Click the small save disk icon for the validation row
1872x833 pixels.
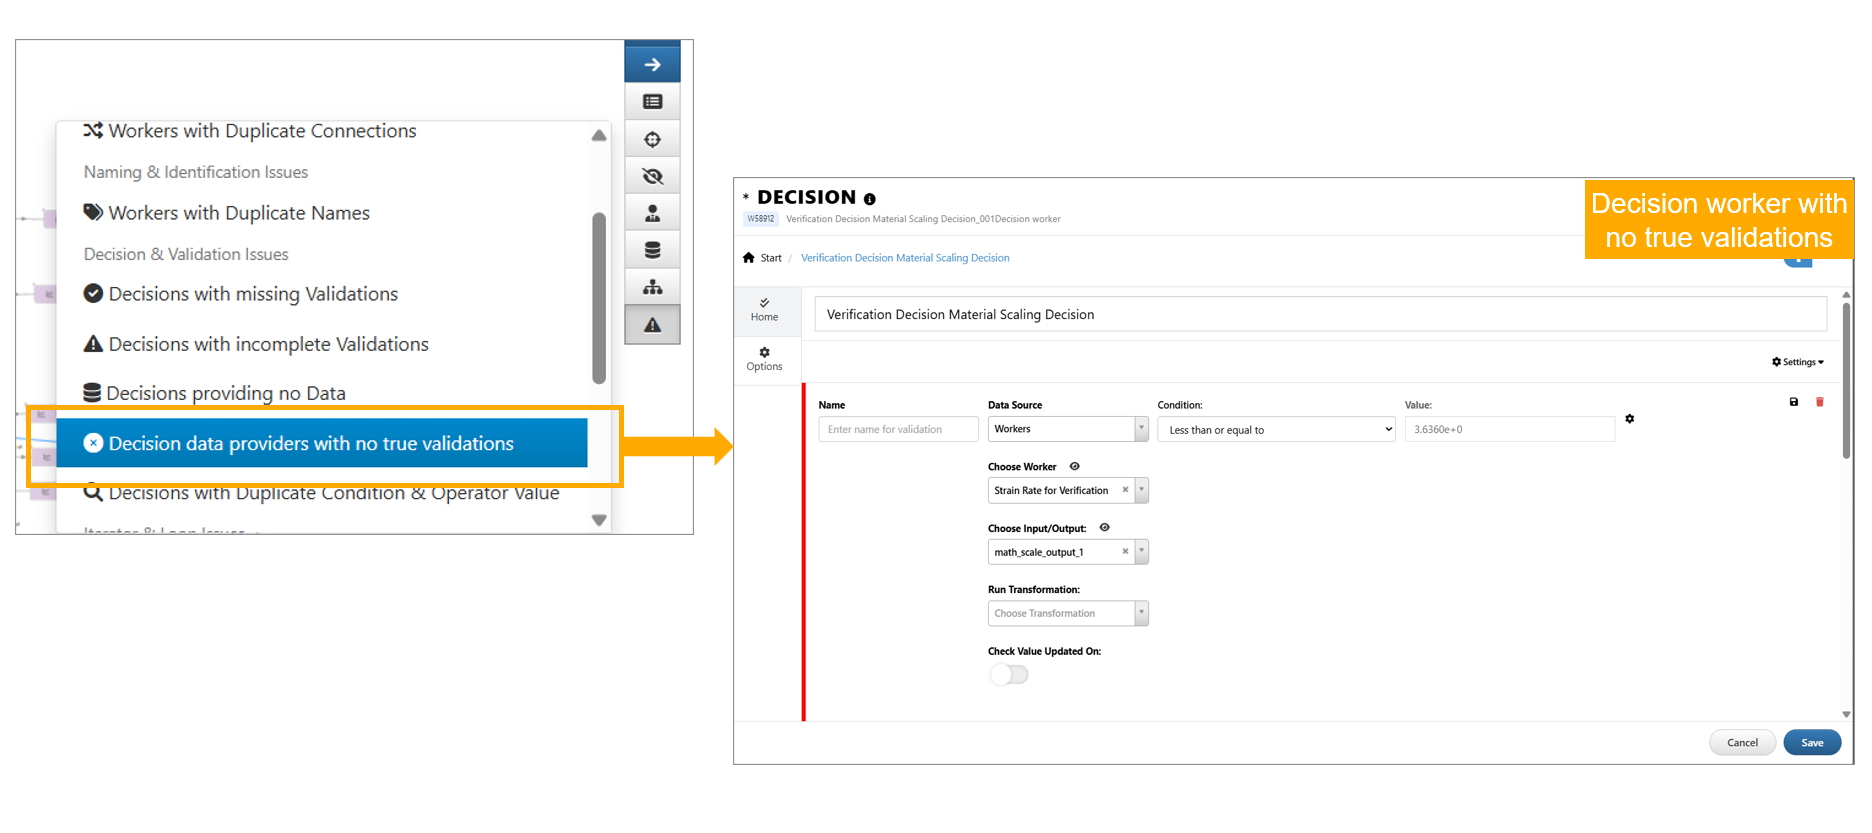point(1793,402)
